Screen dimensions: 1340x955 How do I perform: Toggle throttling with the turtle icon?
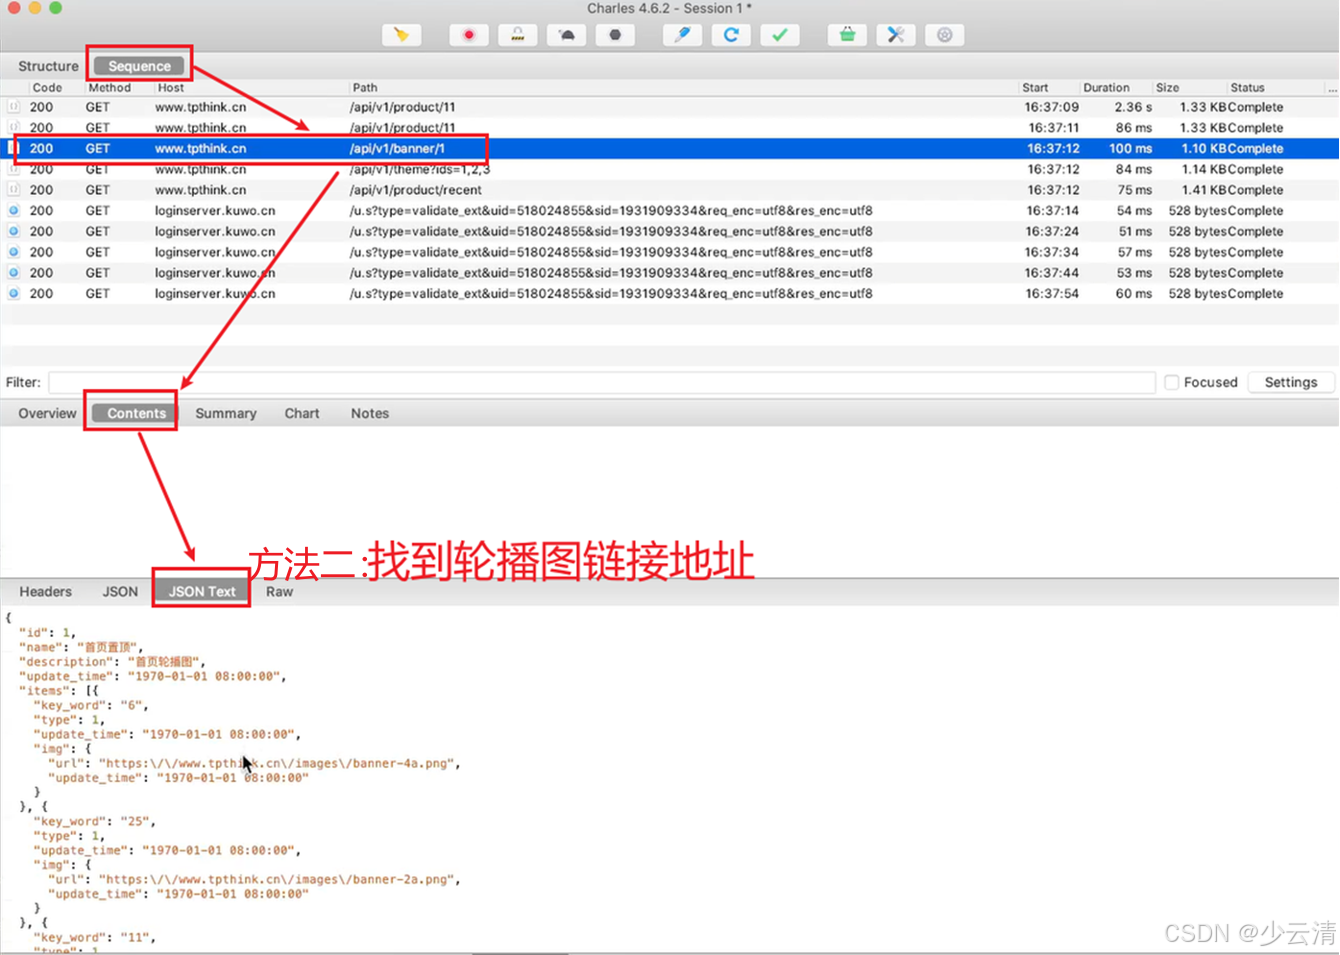(x=567, y=35)
